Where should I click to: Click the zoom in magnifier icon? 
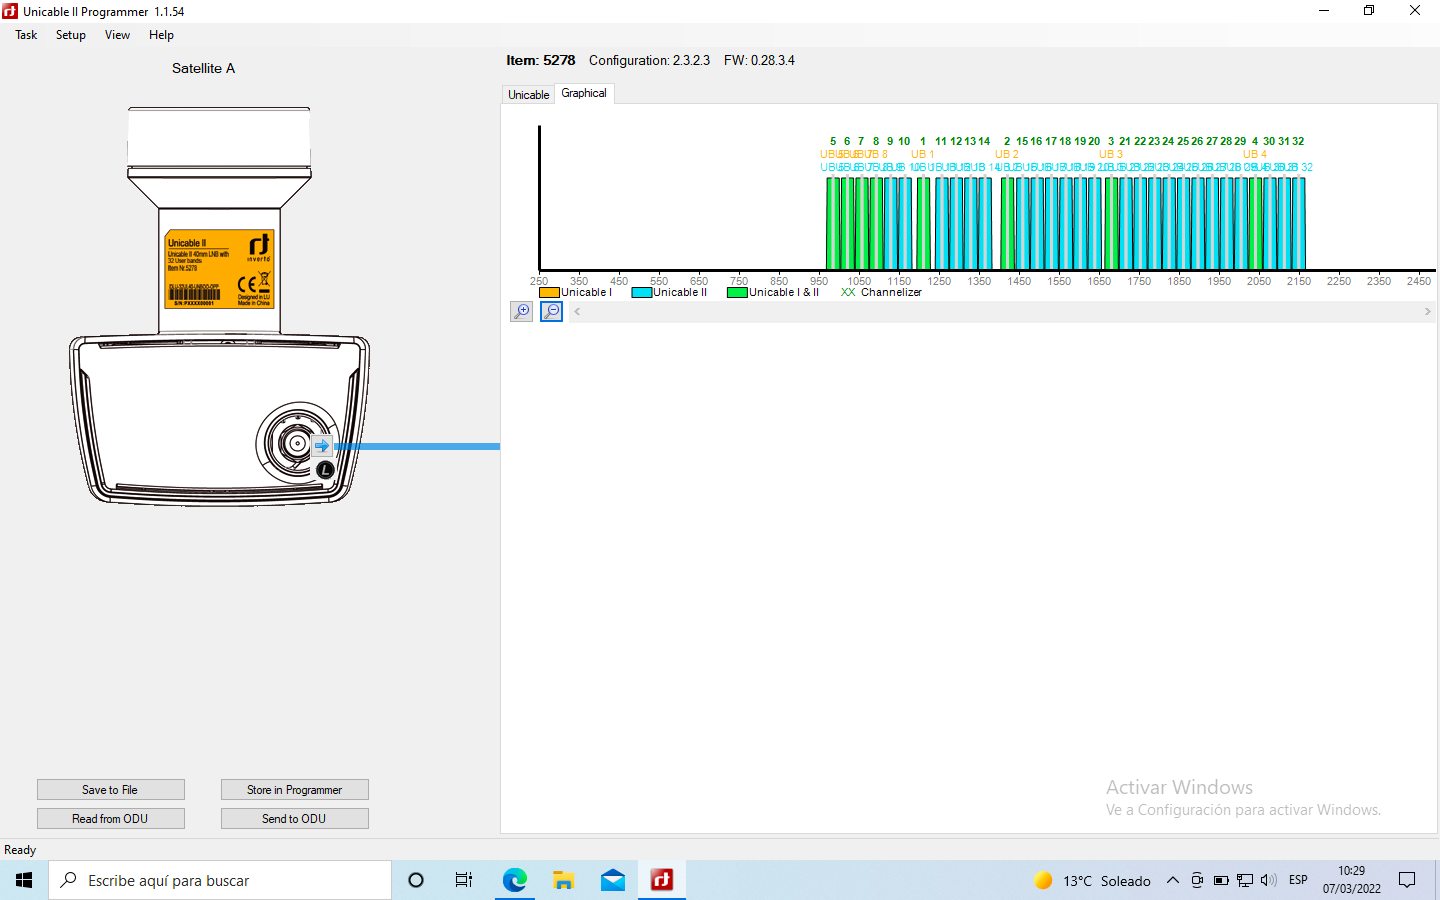[x=521, y=312]
